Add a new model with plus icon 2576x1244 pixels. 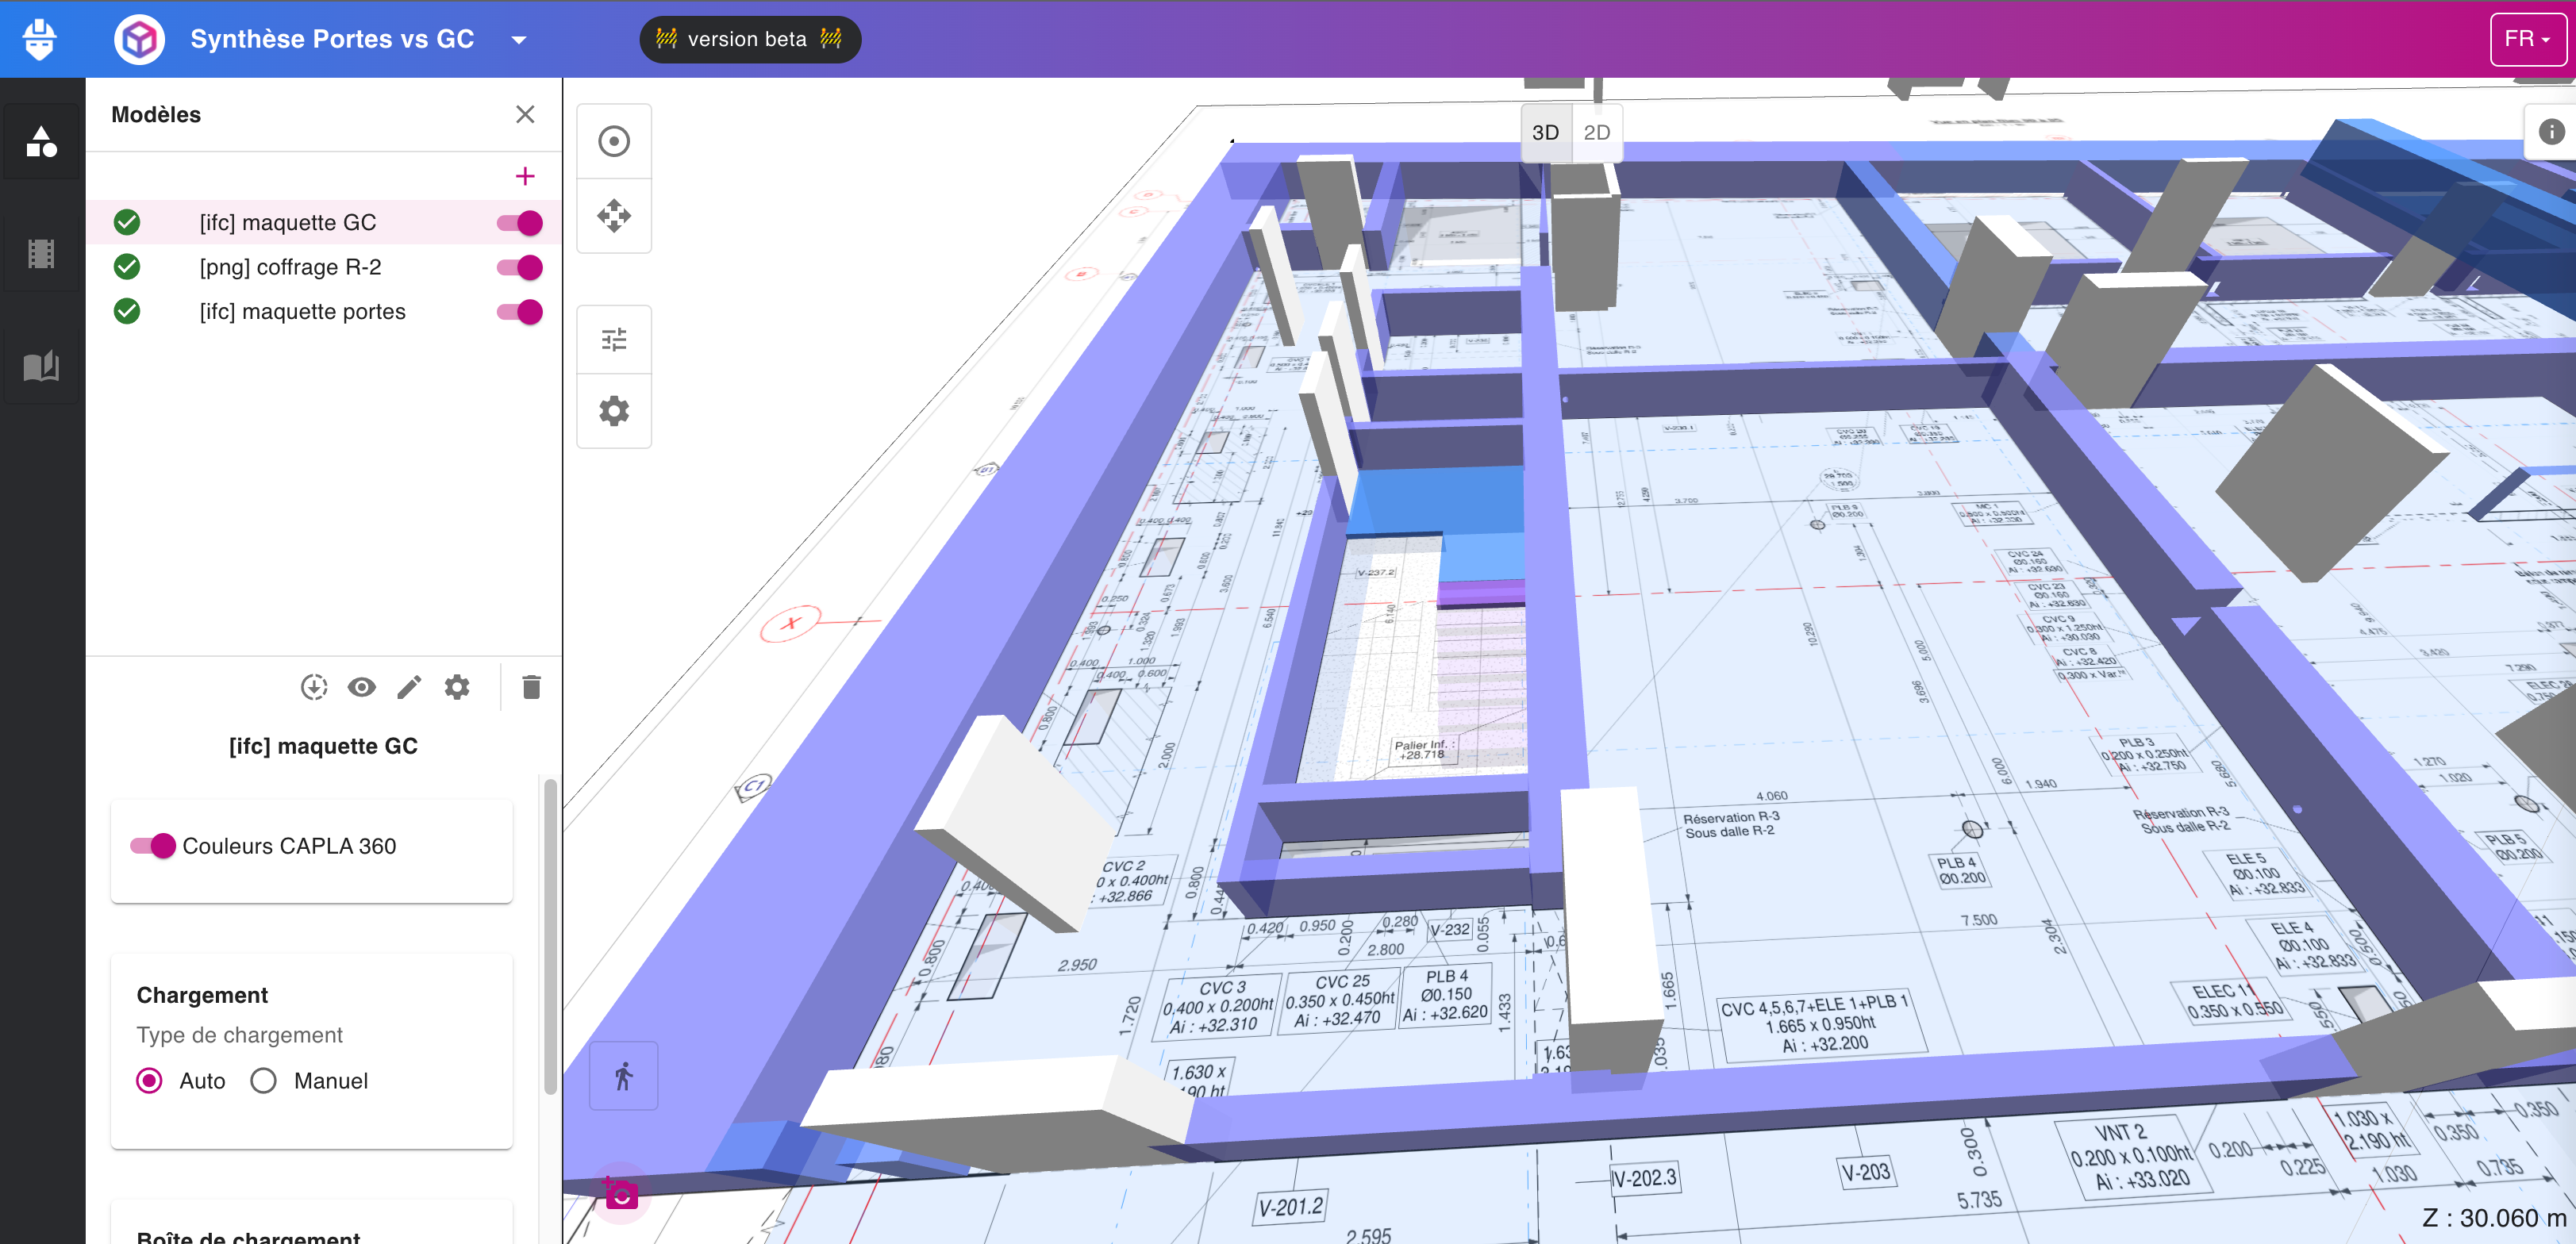[x=525, y=176]
